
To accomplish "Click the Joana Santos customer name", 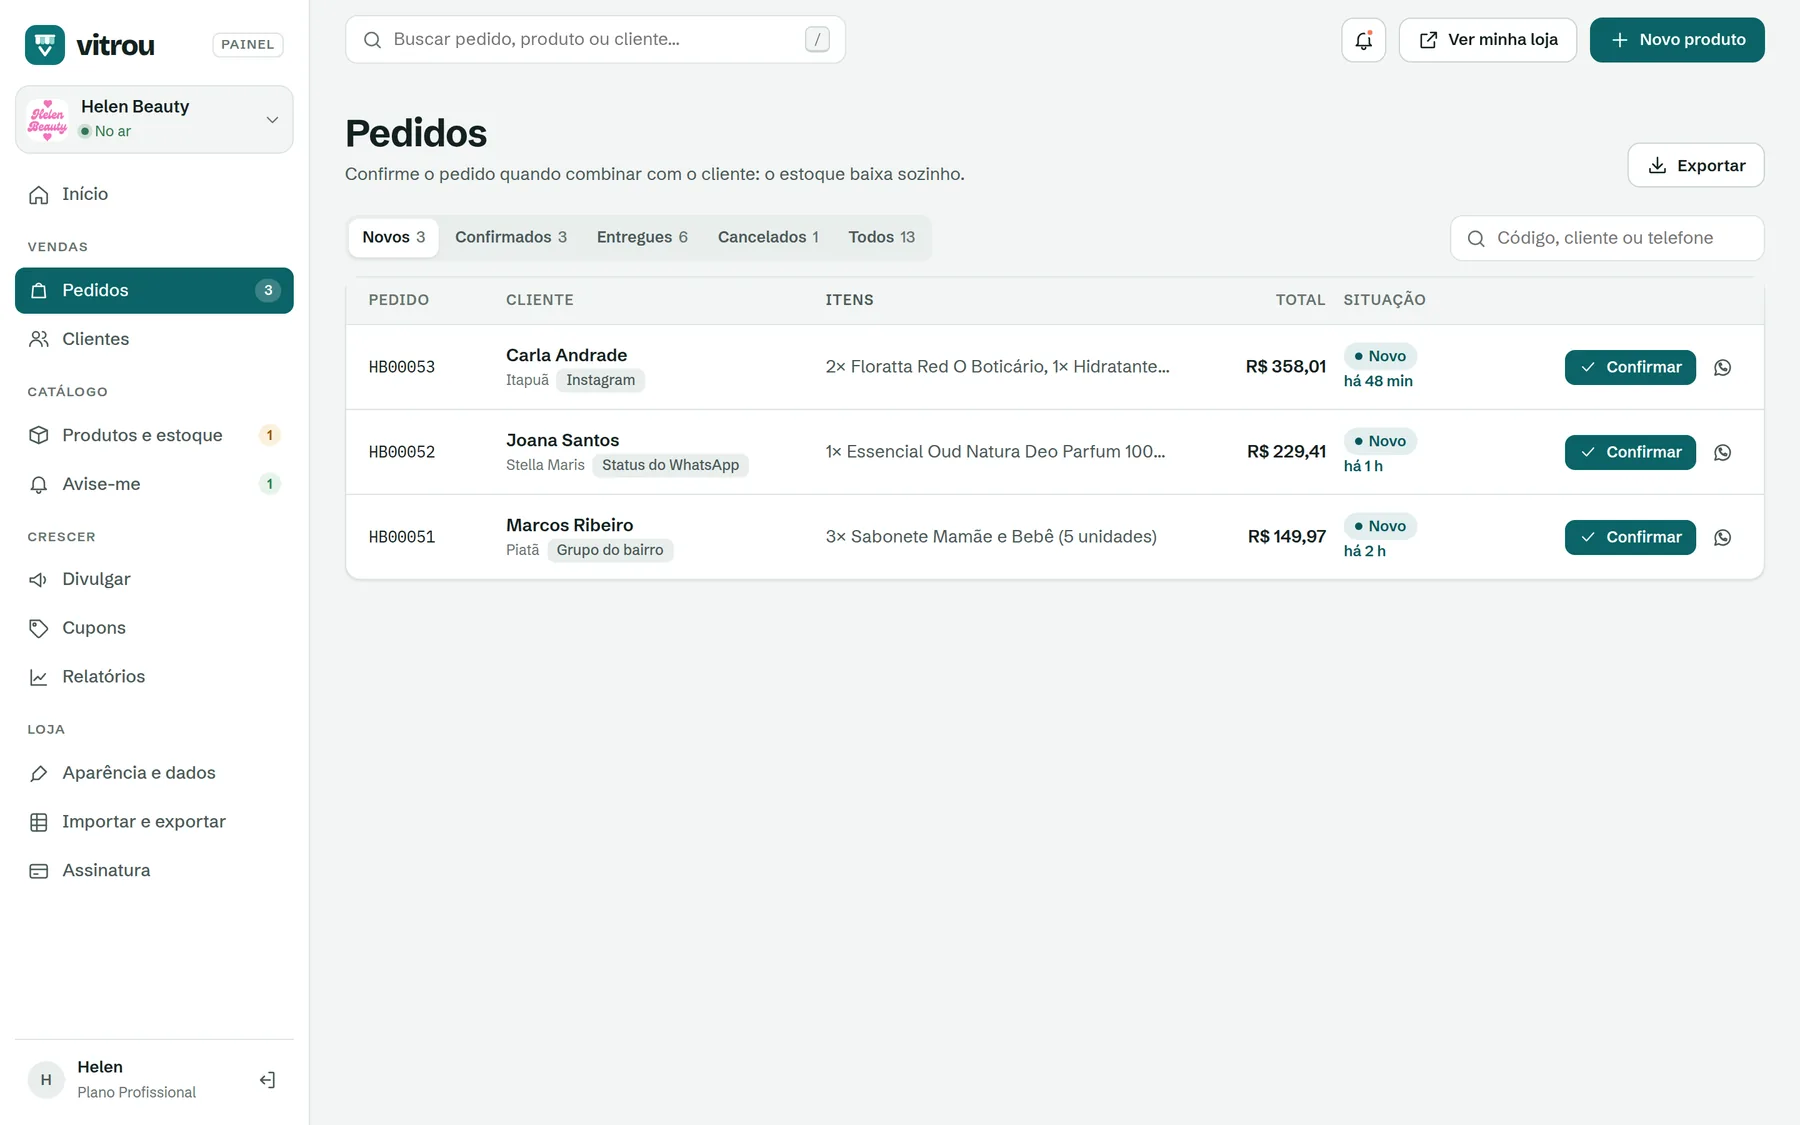I will point(562,440).
